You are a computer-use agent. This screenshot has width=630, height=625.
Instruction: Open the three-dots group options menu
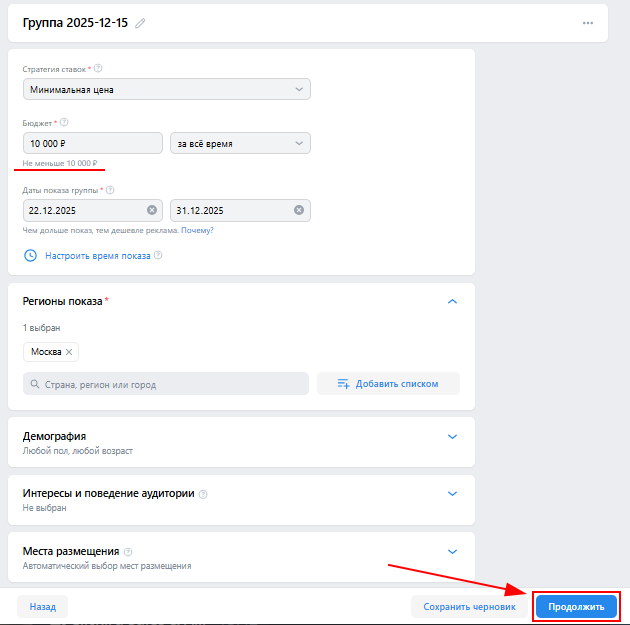coord(587,23)
